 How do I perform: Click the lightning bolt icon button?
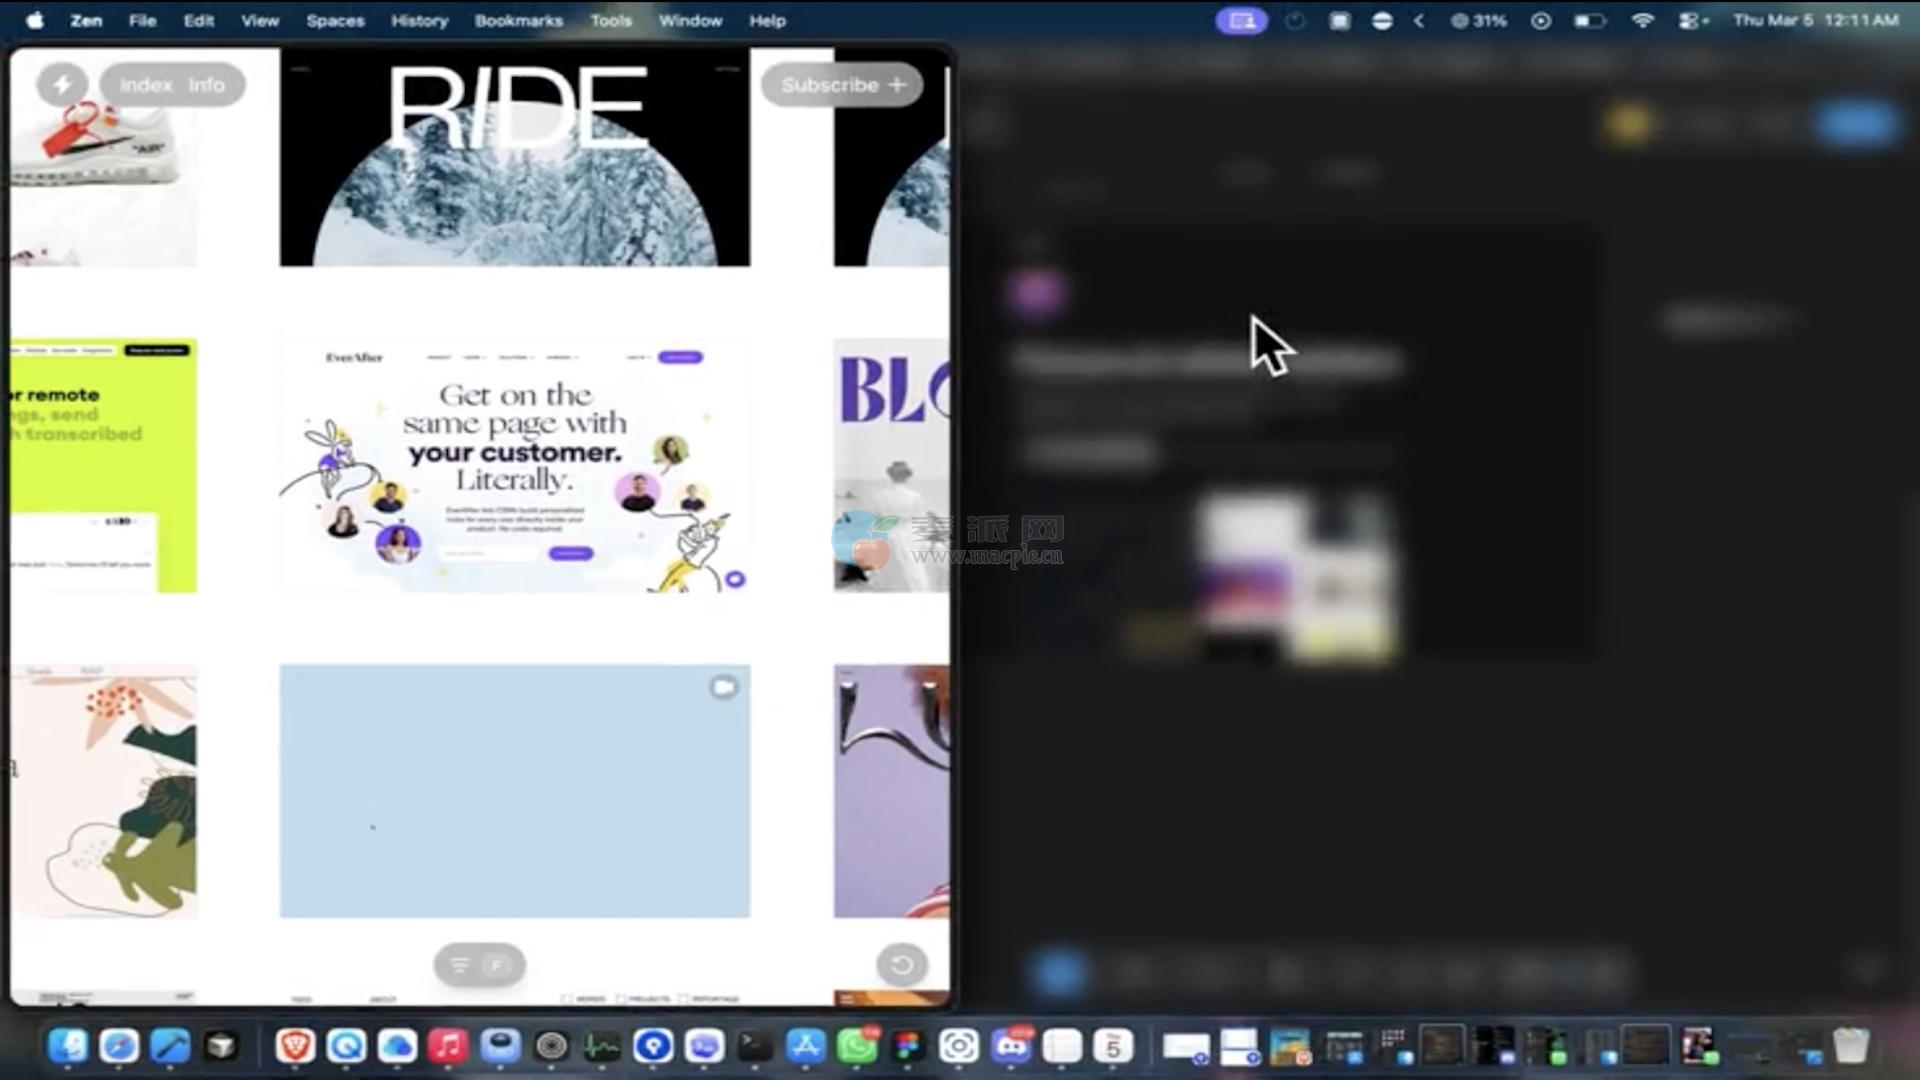pyautogui.click(x=62, y=85)
